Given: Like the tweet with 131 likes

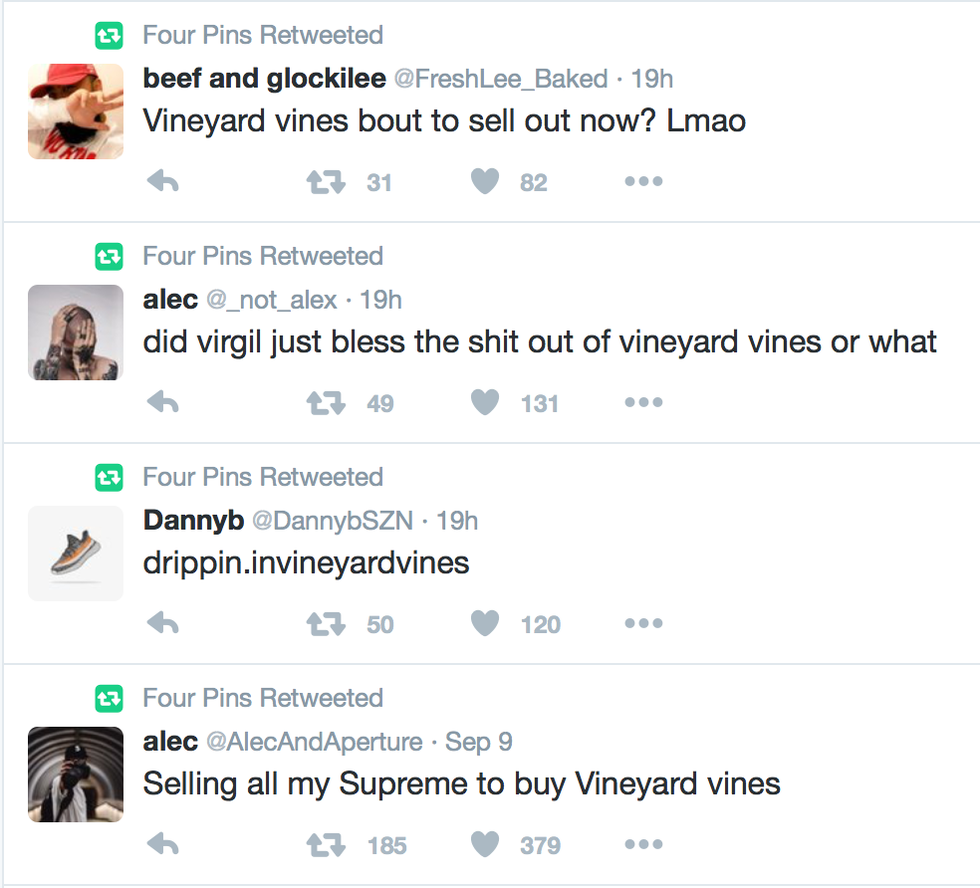Looking at the screenshot, I should tap(485, 403).
